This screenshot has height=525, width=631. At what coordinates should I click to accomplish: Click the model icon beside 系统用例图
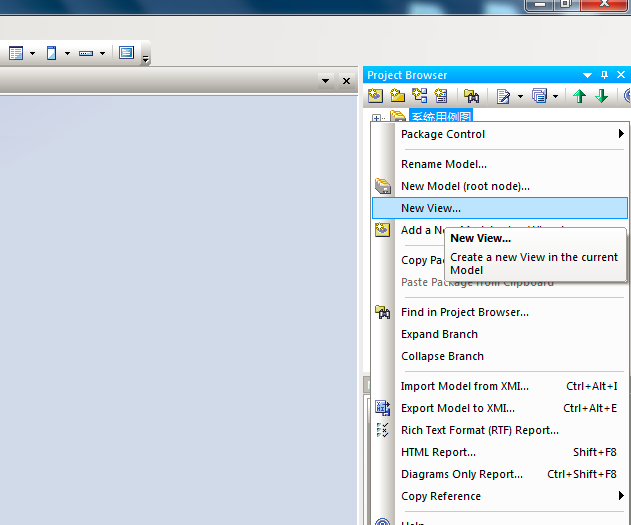pos(398,116)
